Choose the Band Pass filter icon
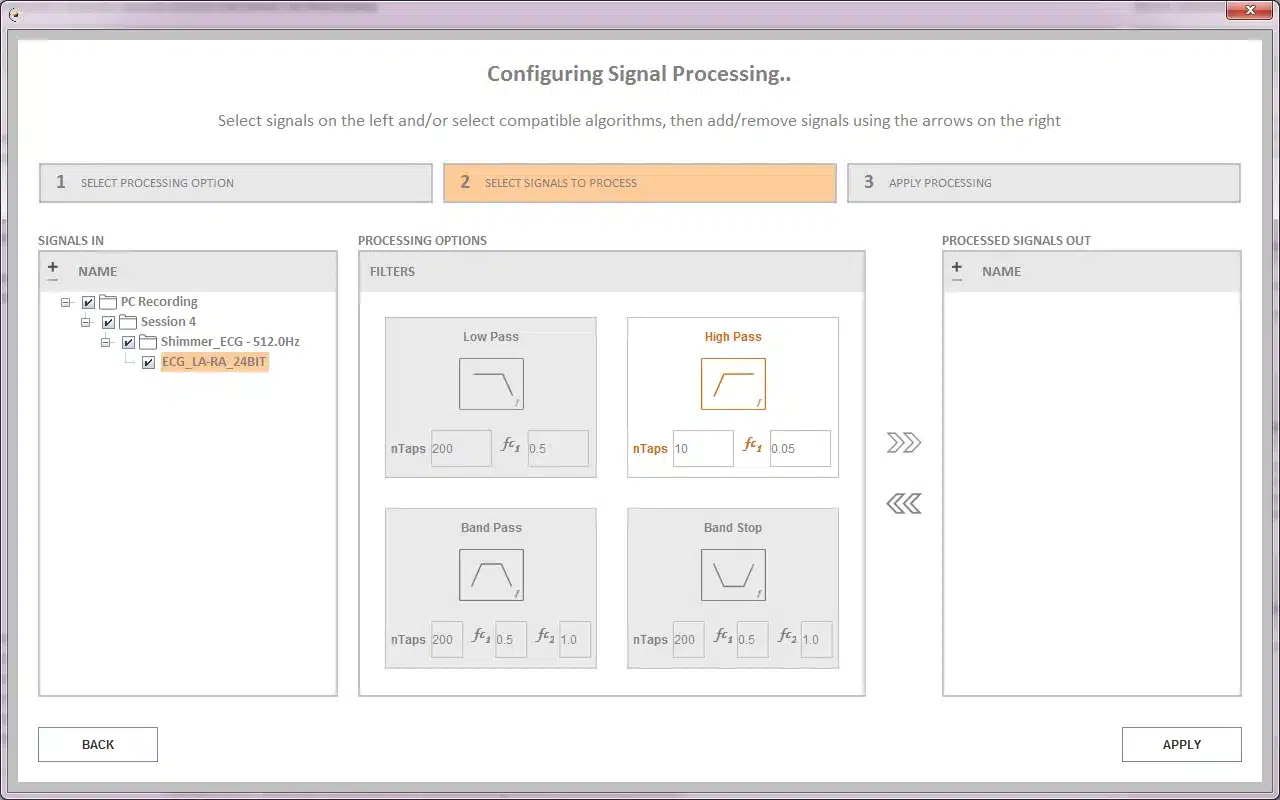The width and height of the screenshot is (1280, 800). point(491,575)
